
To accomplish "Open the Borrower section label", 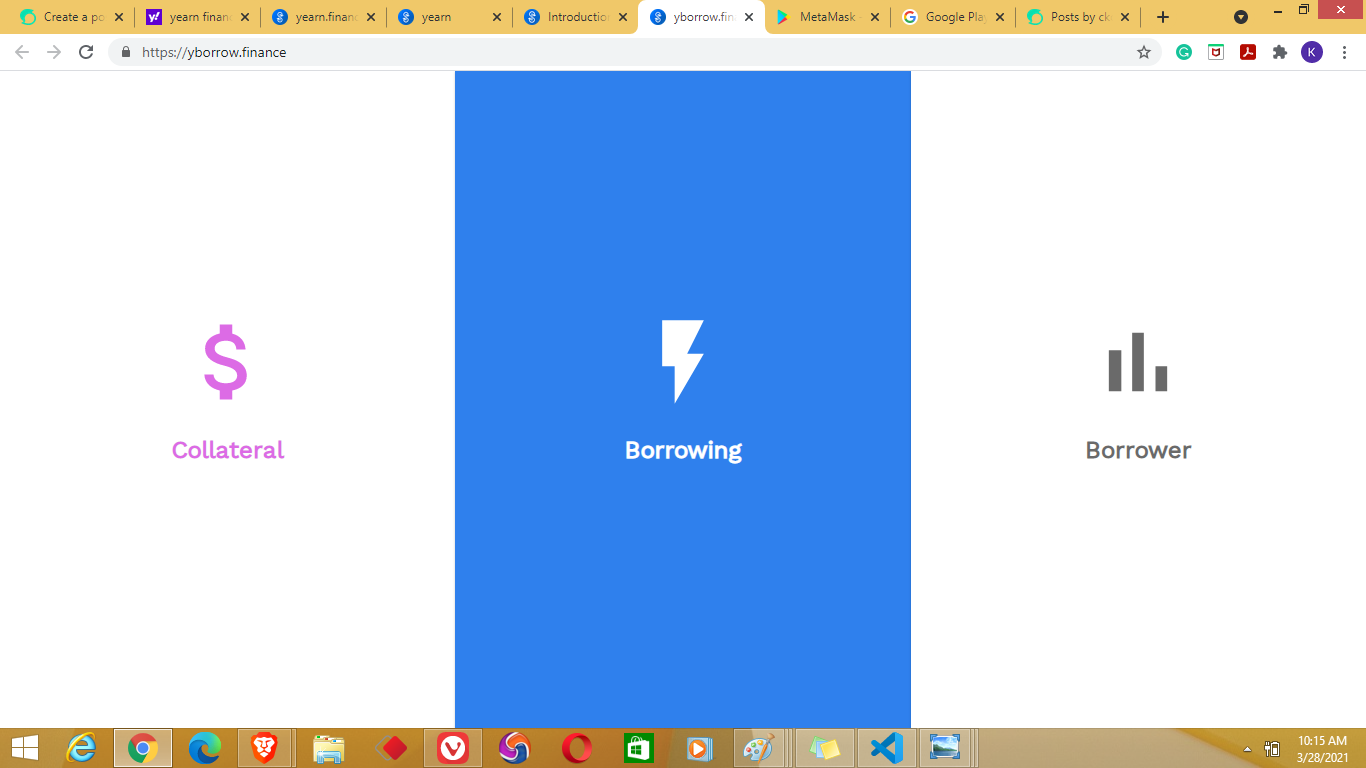I will tap(1138, 450).
